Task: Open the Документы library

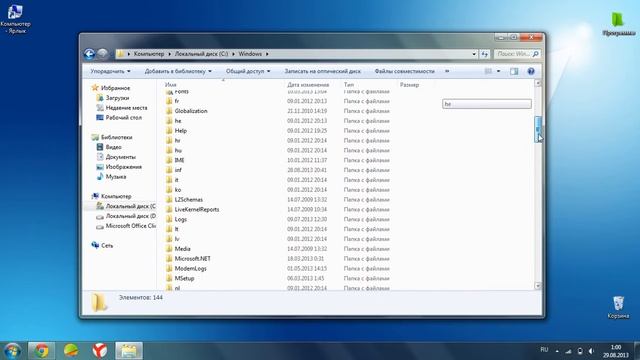Action: (120, 157)
